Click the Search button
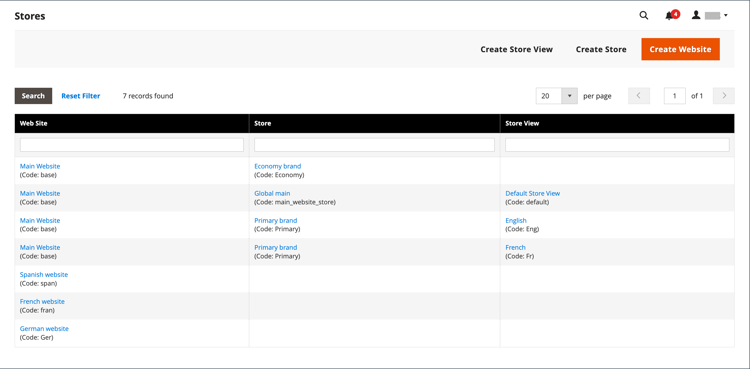 click(x=33, y=96)
